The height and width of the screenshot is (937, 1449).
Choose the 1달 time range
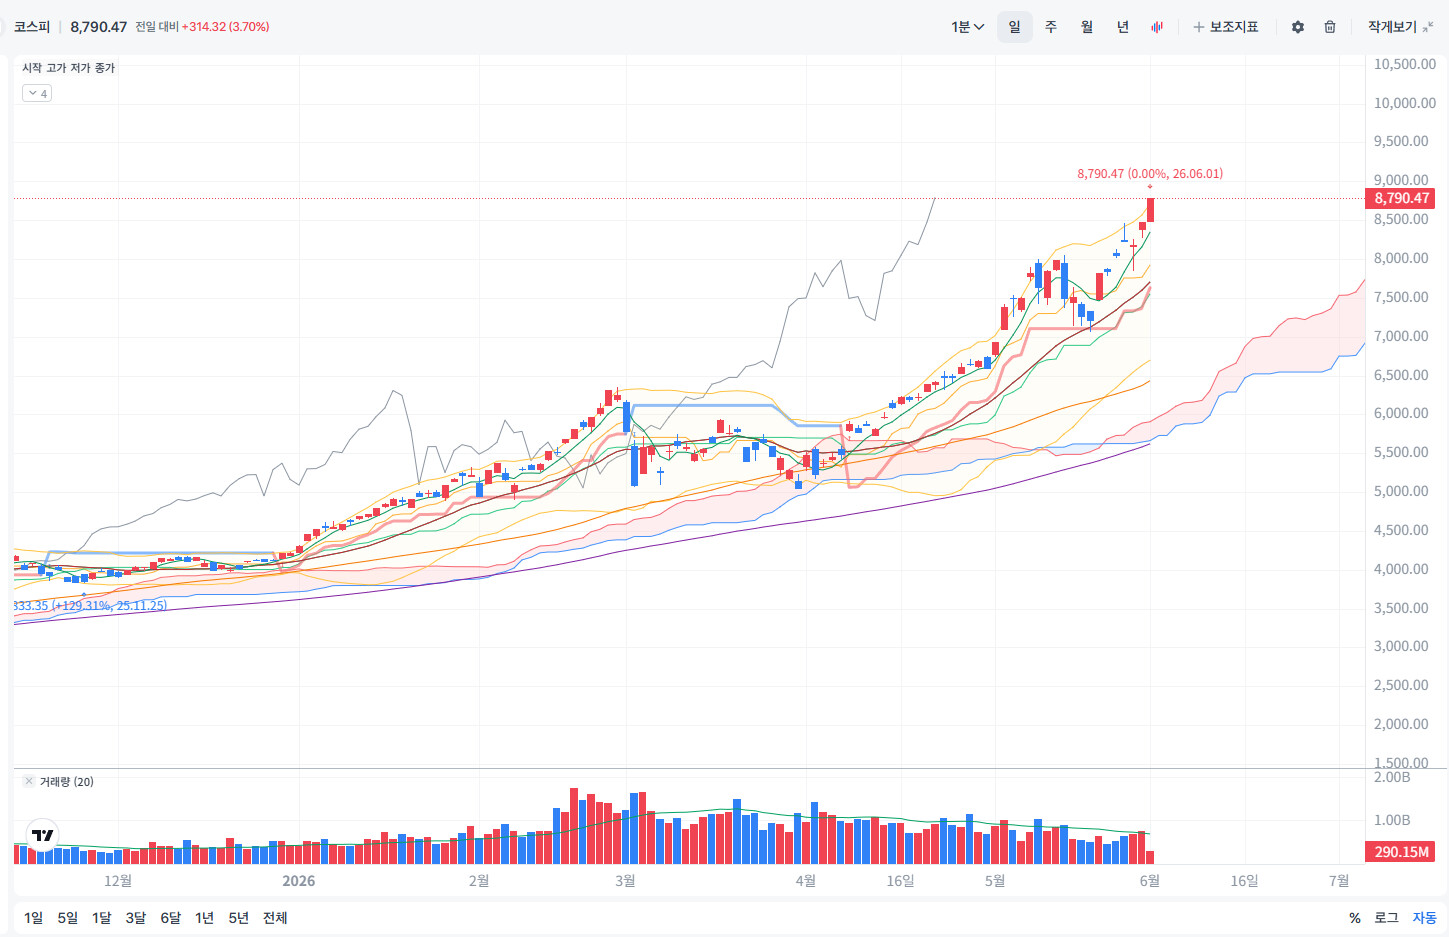click(x=102, y=918)
